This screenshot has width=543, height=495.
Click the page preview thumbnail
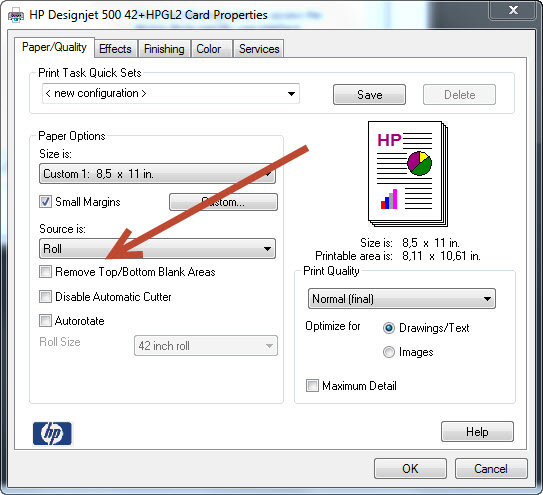408,174
